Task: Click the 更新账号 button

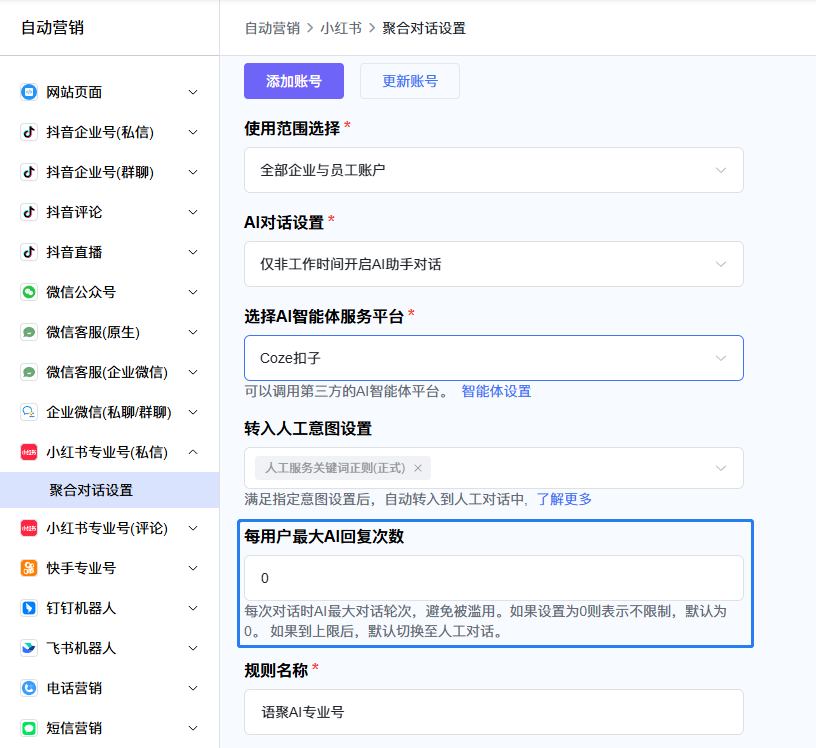Action: [410, 81]
